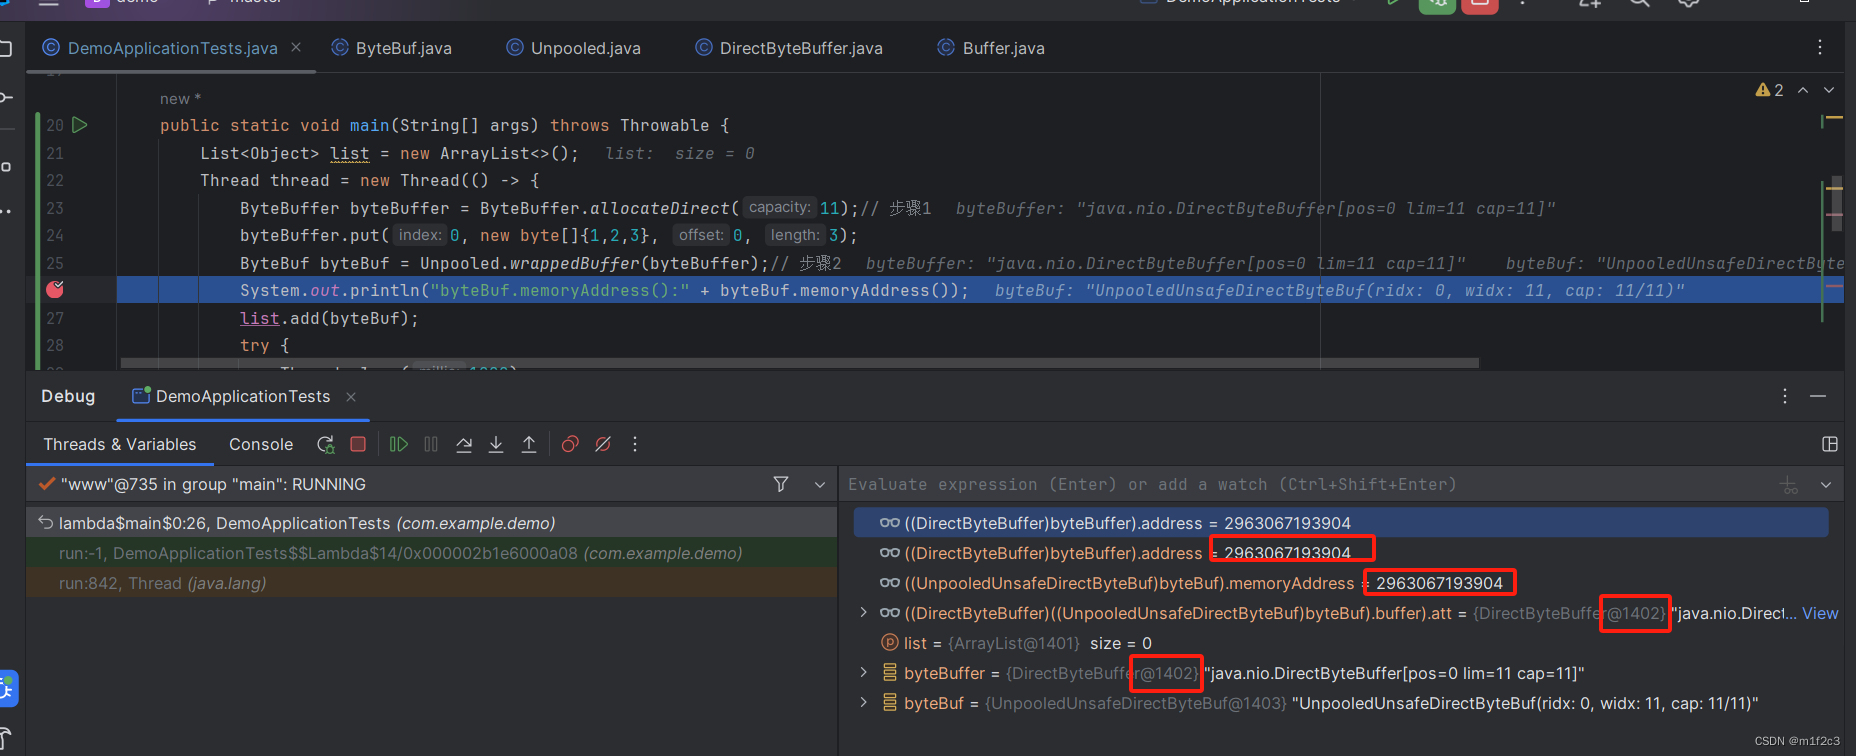
Task: Toggle the breakpoint at line 26
Action: click(55, 290)
